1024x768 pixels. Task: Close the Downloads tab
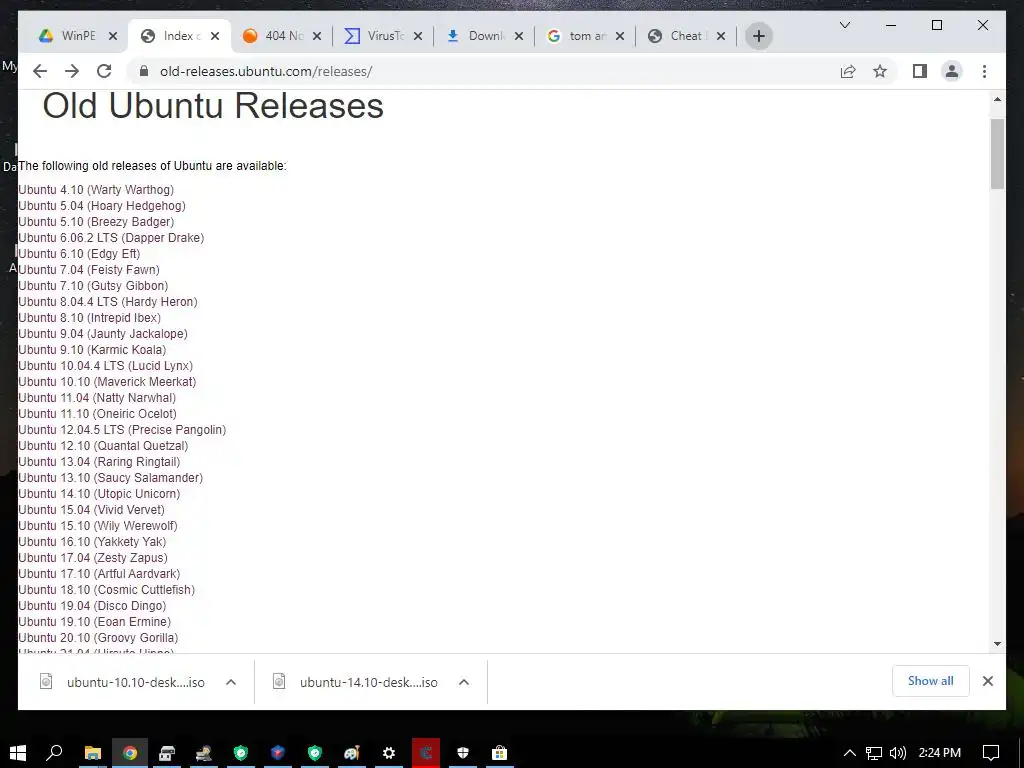519,36
